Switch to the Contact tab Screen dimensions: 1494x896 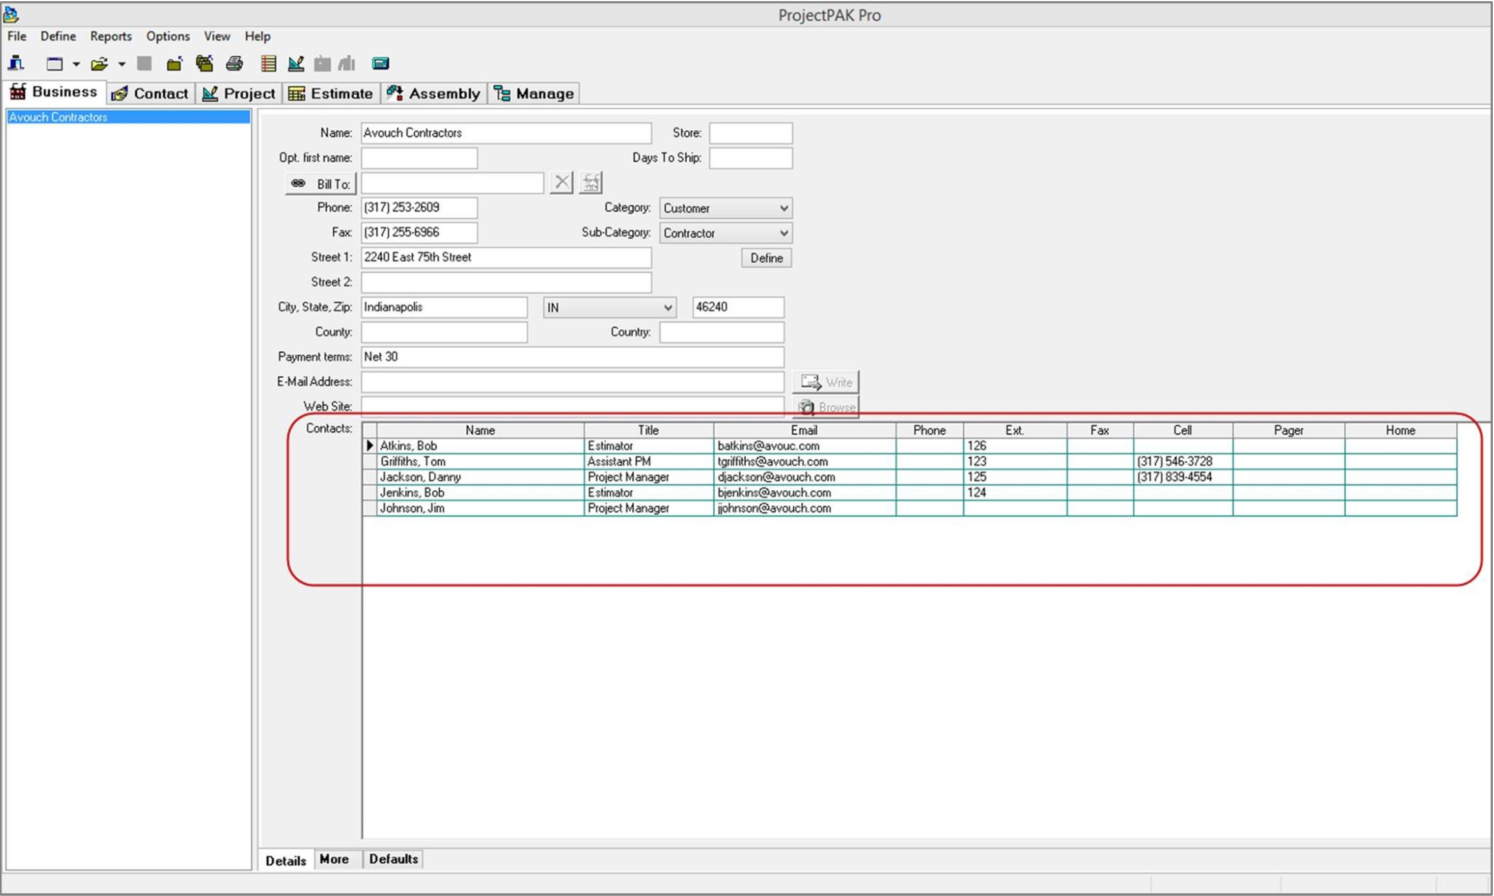(x=148, y=92)
